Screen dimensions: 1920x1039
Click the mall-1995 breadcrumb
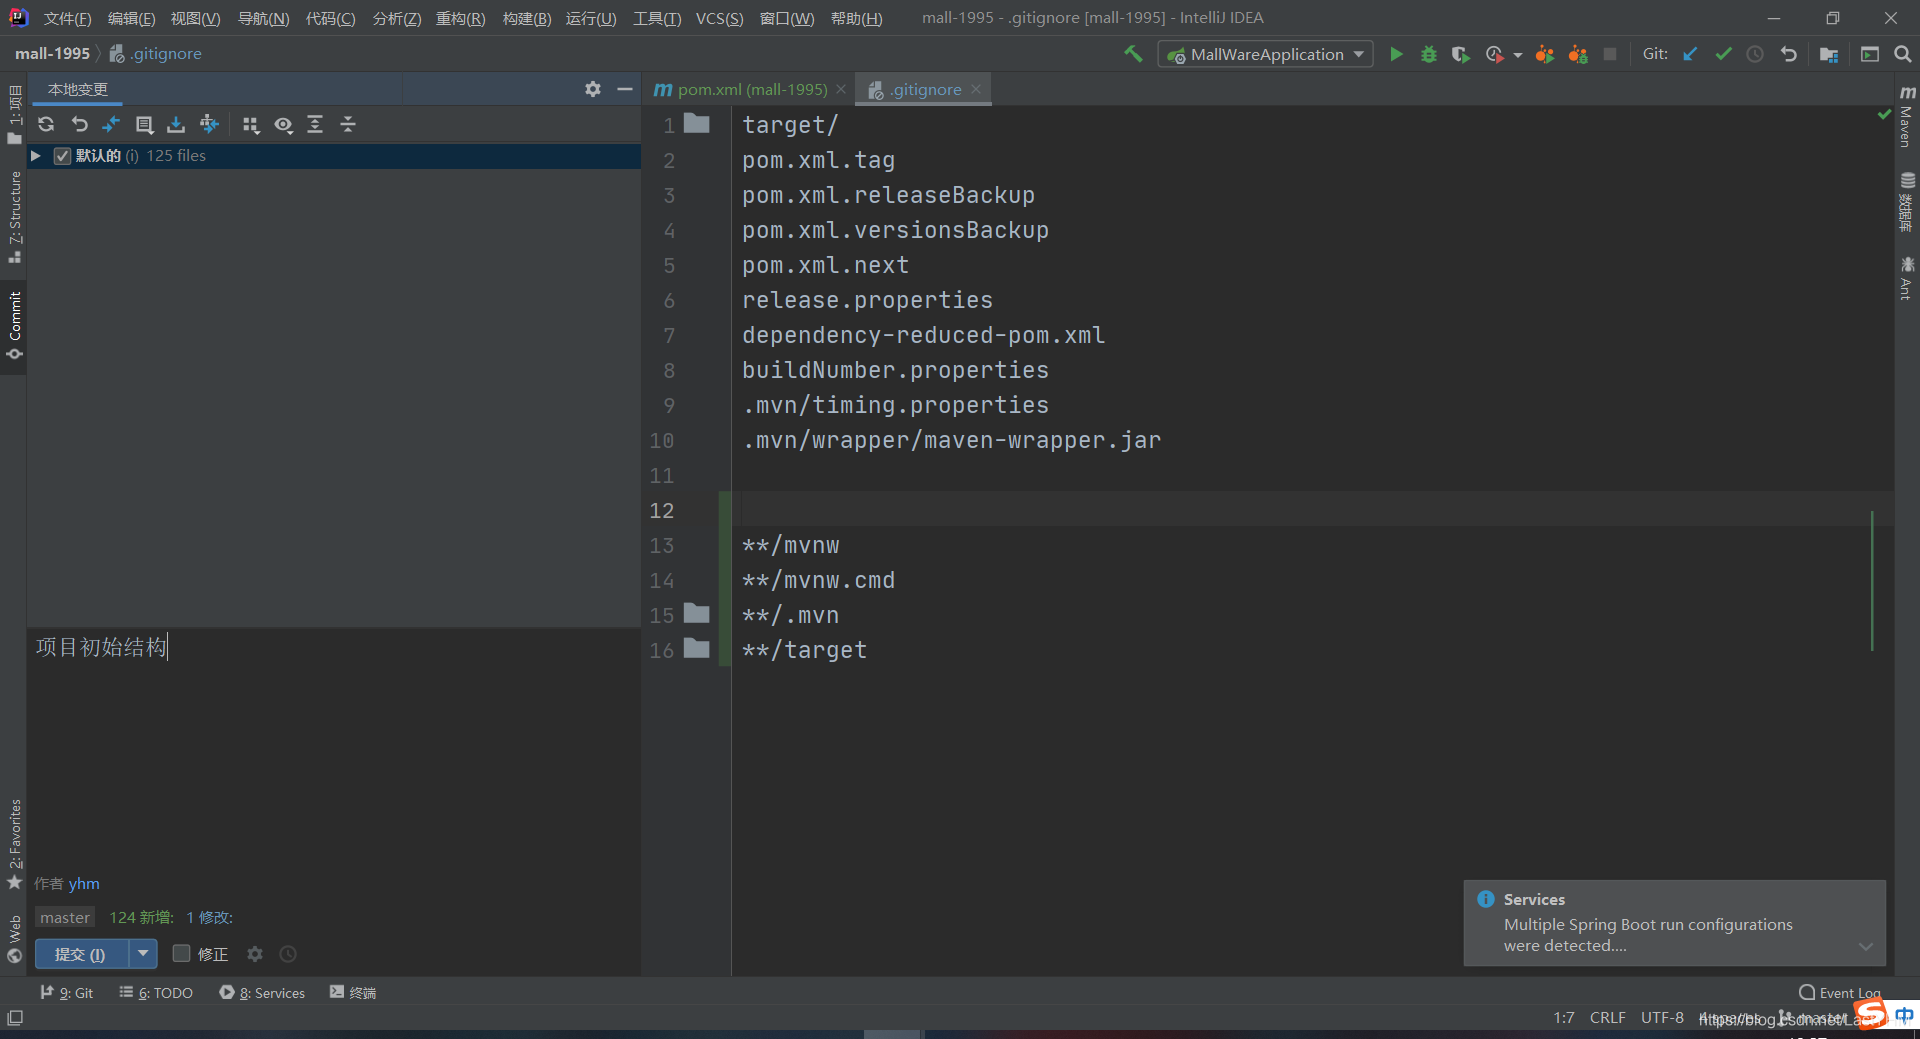coord(52,54)
